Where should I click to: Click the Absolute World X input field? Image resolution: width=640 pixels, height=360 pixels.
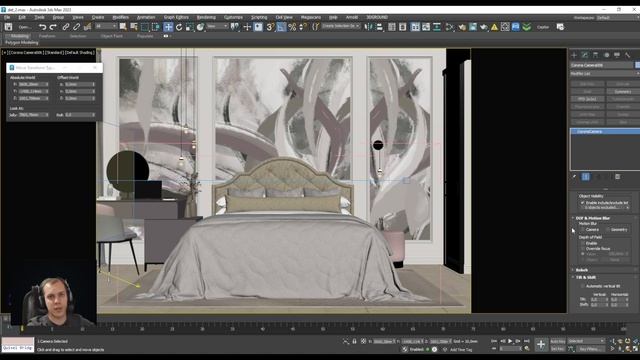(x=33, y=84)
